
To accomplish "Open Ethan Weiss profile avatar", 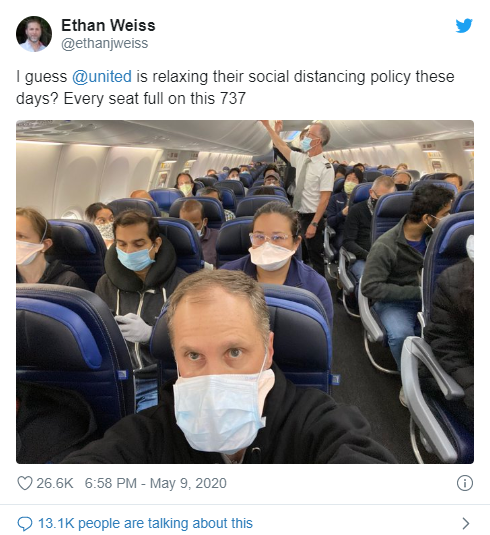I will click(34, 34).
